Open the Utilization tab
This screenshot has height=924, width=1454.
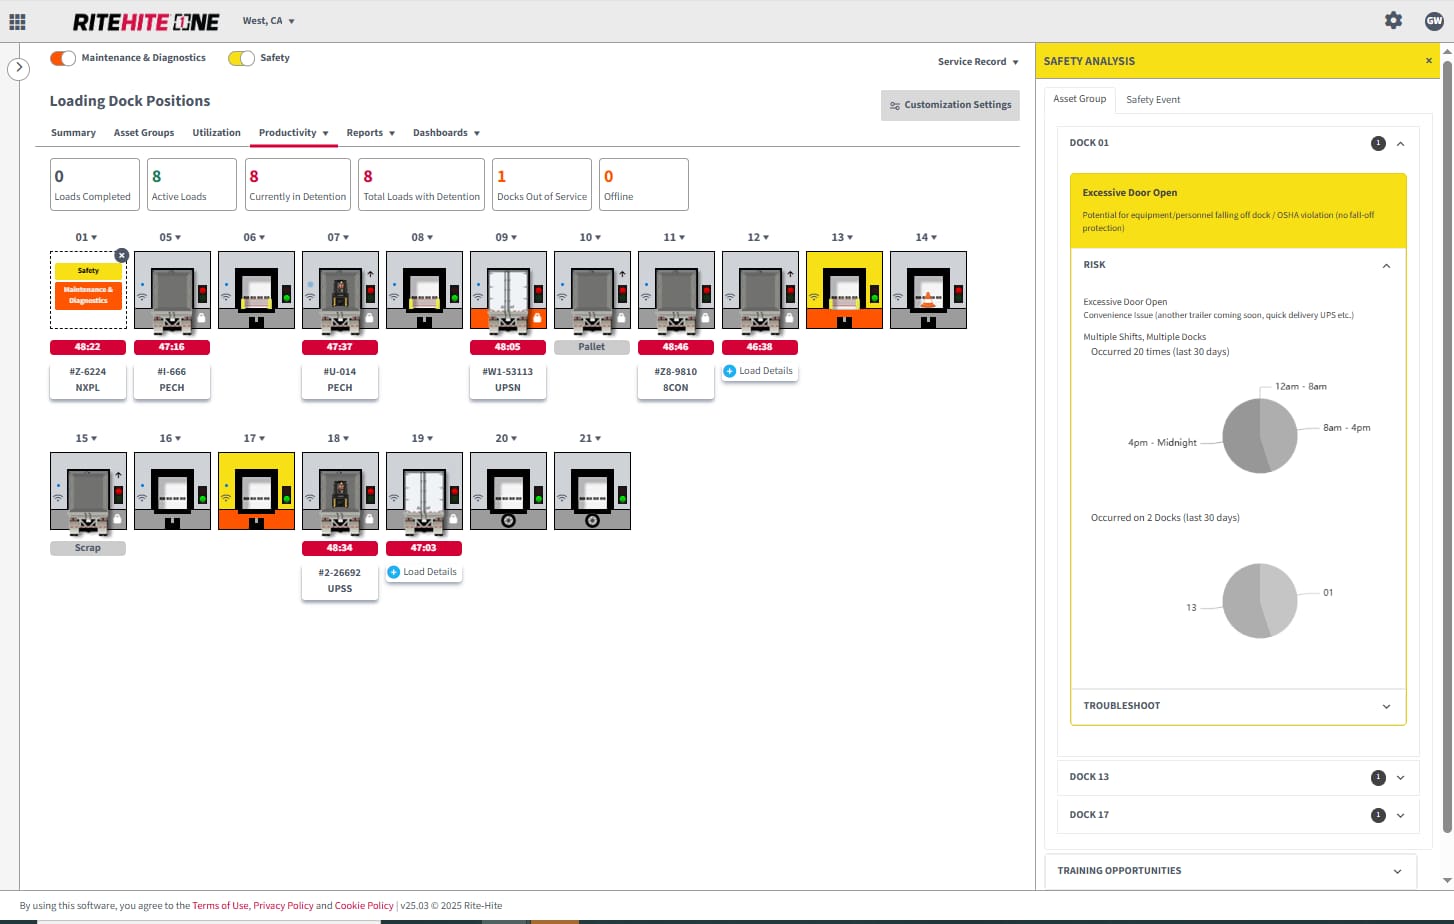point(216,133)
